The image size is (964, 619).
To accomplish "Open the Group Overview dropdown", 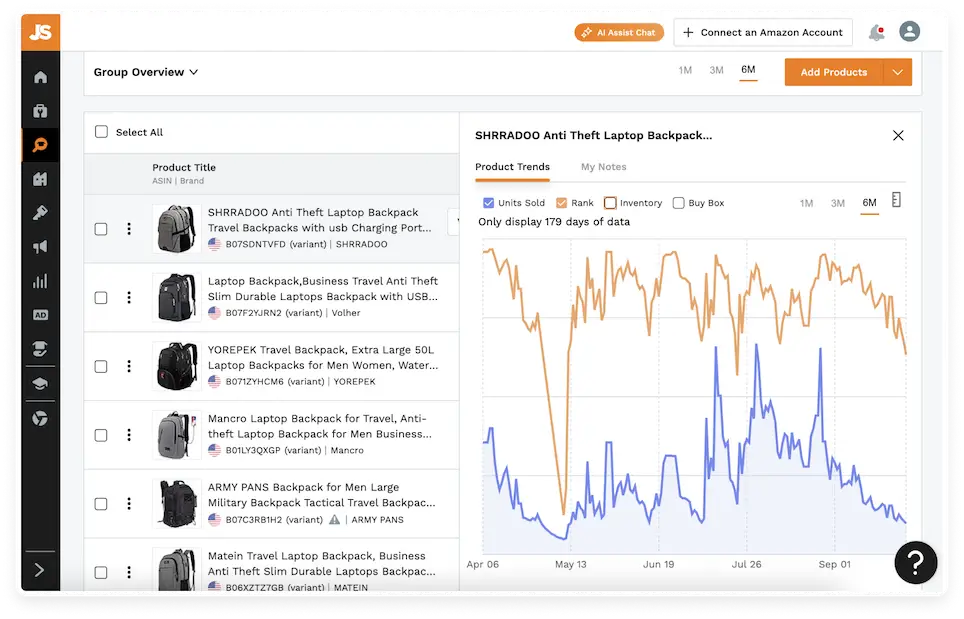I will (146, 72).
